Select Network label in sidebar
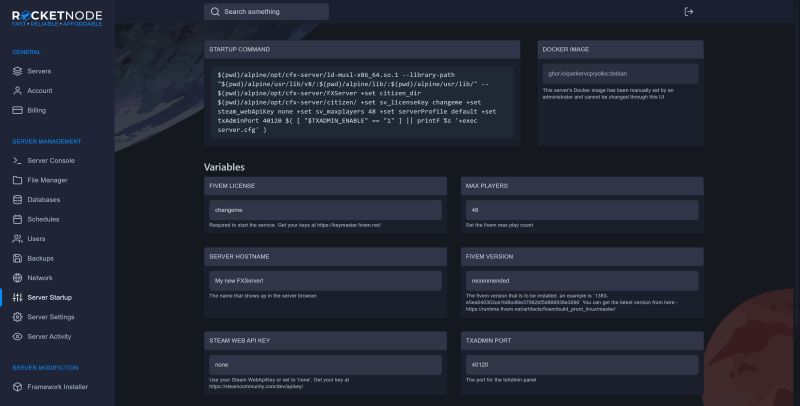 40,277
